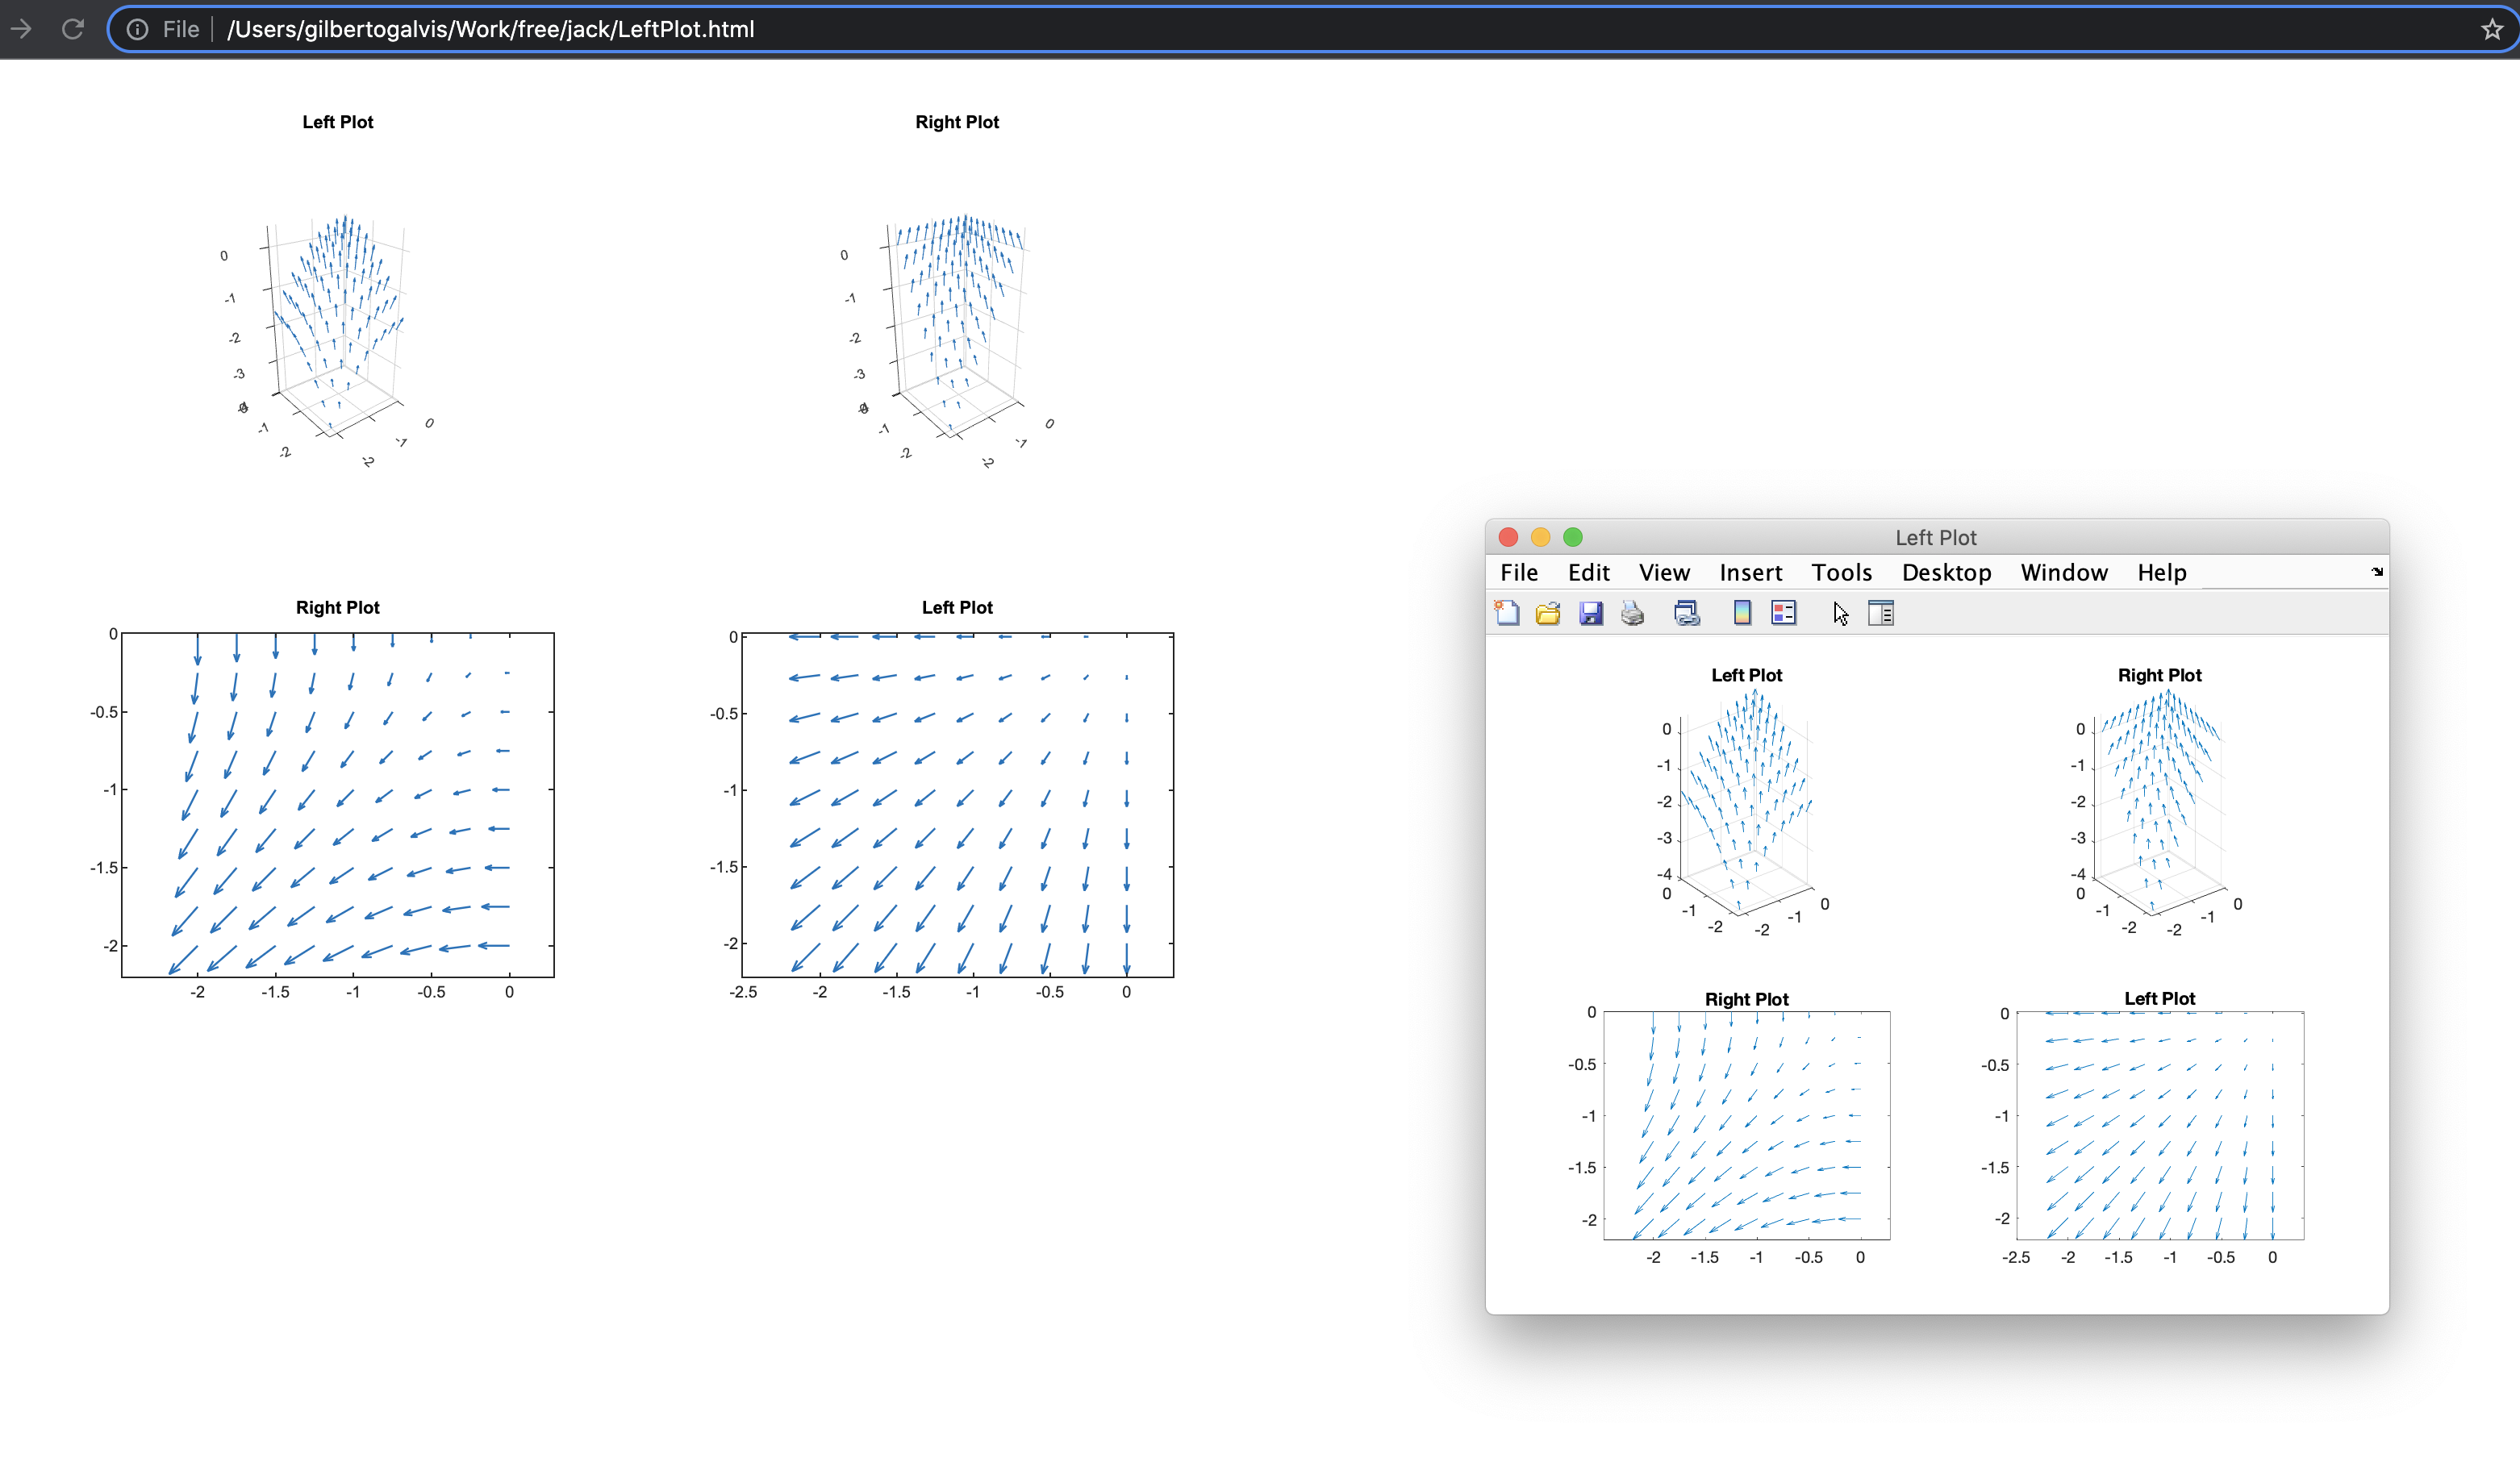2520x1458 pixels.
Task: Click the dock figure arrow icon
Action: pos(2377,572)
